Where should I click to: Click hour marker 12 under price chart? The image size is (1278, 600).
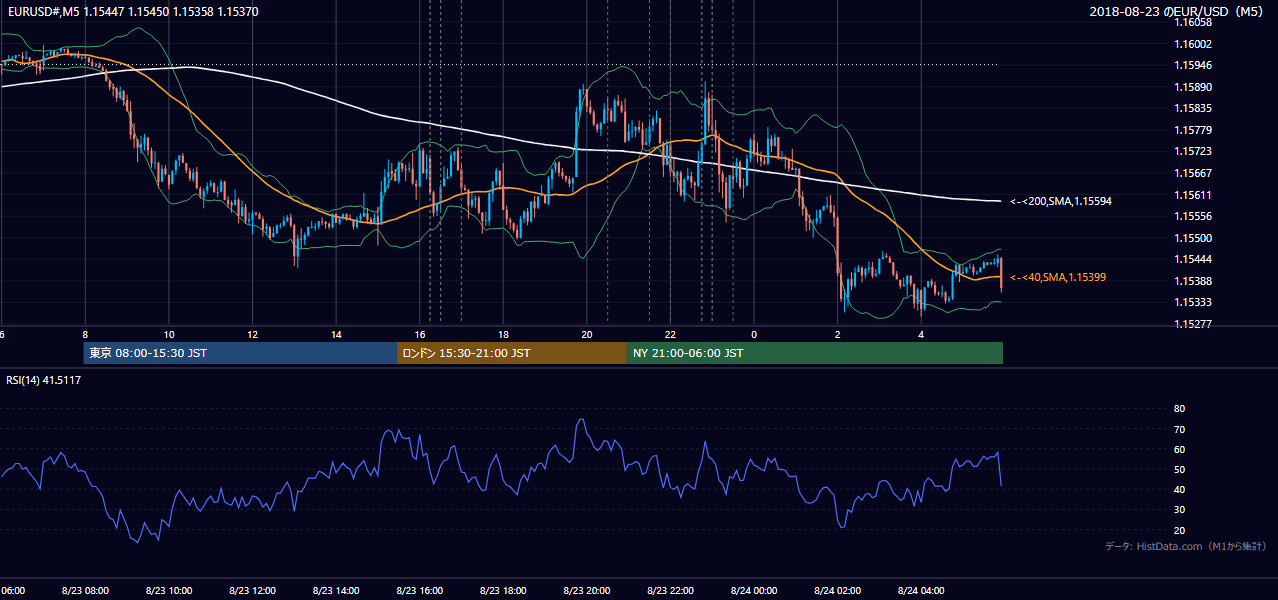pos(253,334)
